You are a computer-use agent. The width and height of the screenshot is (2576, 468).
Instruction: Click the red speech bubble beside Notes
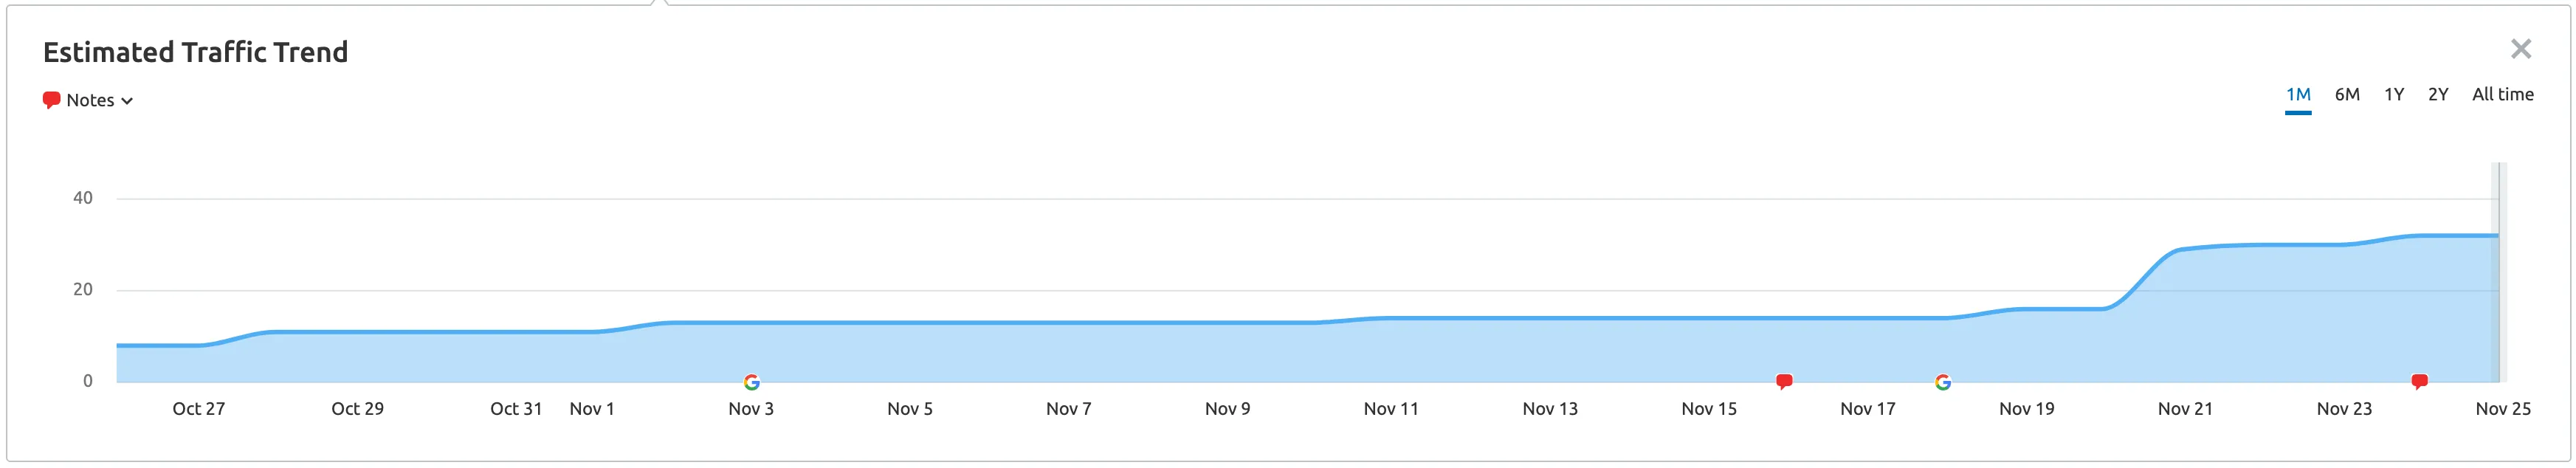(x=51, y=100)
